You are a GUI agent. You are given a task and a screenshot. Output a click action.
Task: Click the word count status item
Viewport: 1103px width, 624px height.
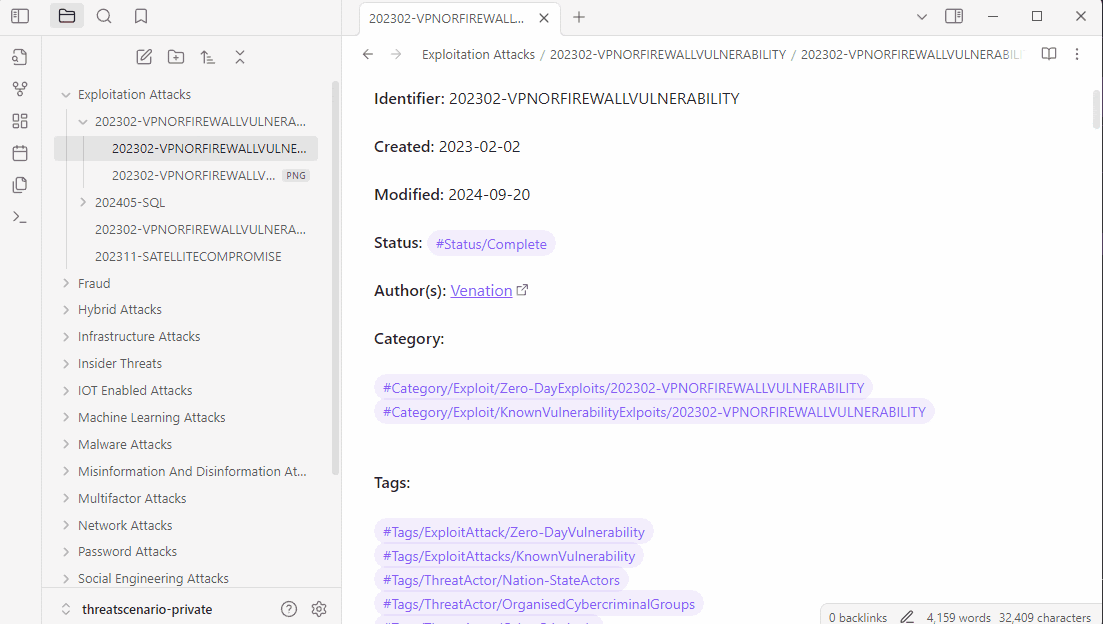(959, 617)
